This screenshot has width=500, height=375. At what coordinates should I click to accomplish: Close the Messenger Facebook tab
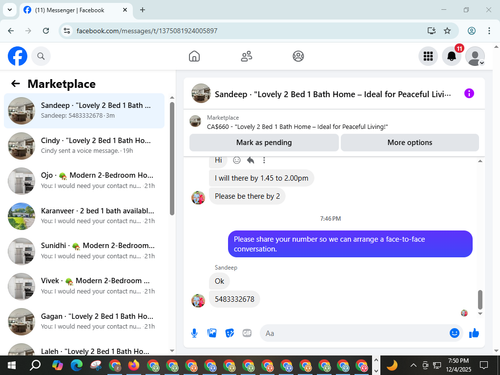tap(125, 10)
